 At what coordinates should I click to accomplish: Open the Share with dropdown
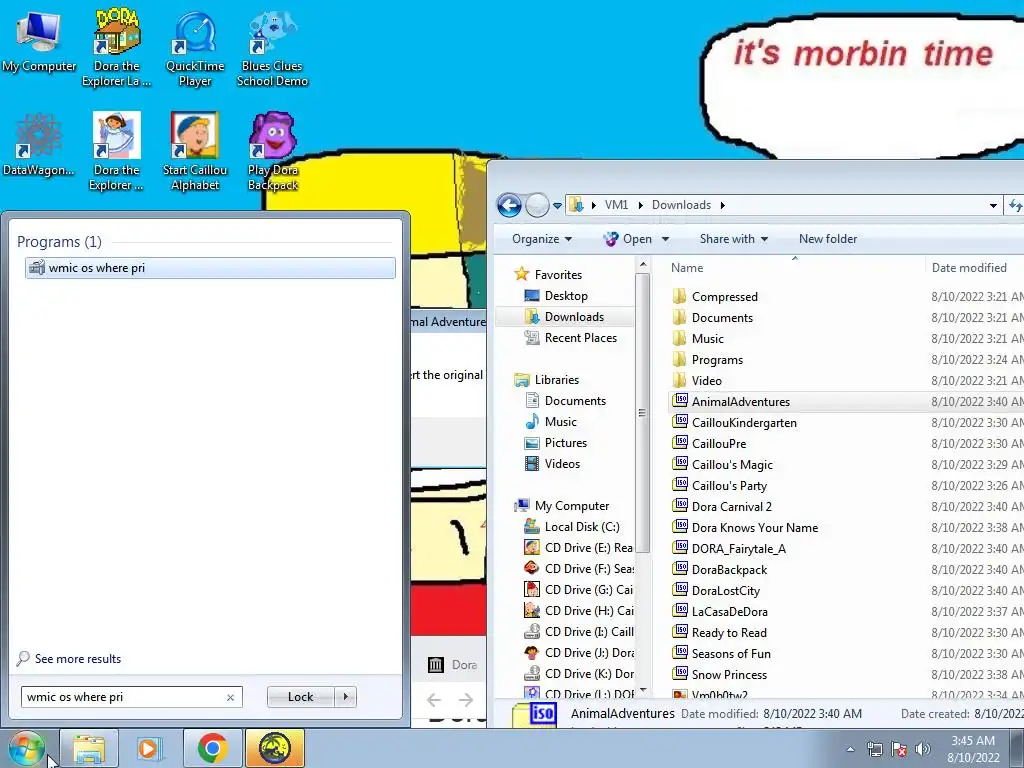click(x=733, y=239)
